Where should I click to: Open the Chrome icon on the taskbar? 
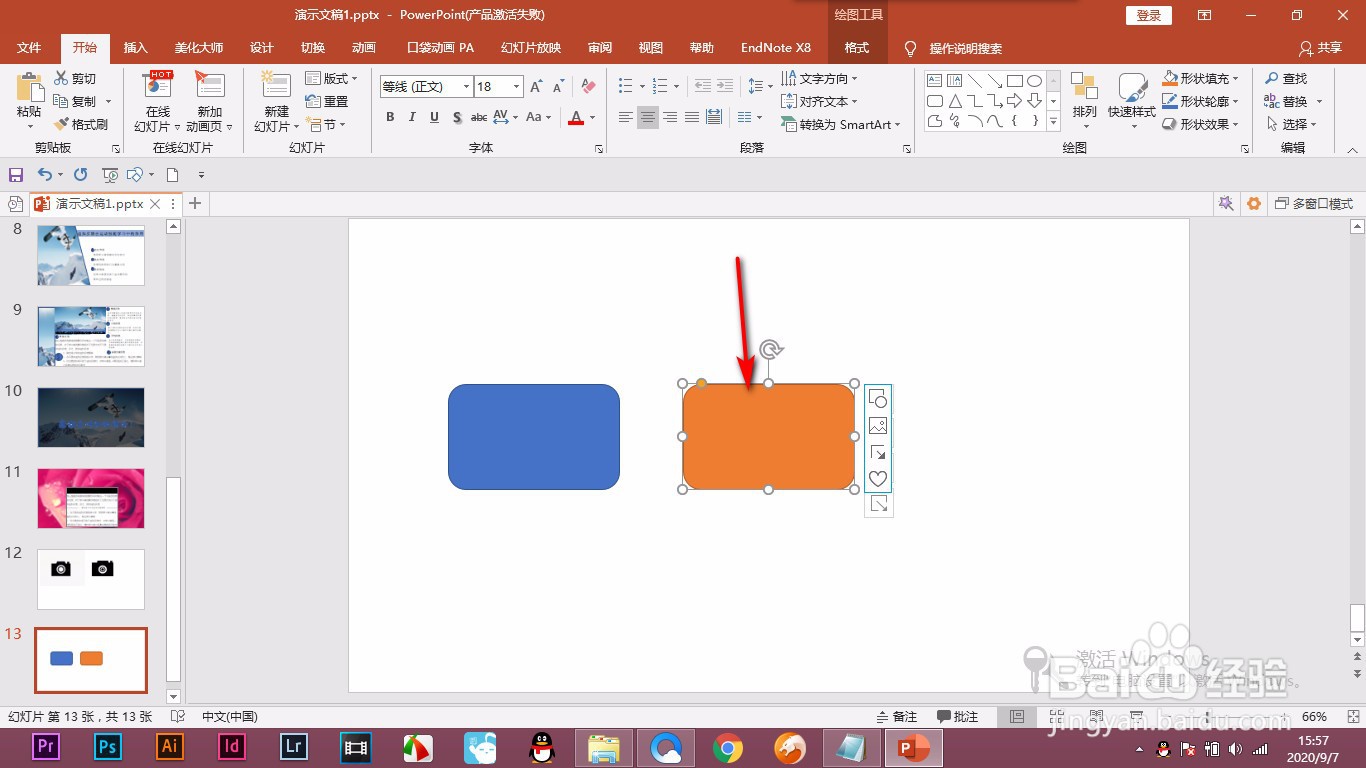click(727, 747)
